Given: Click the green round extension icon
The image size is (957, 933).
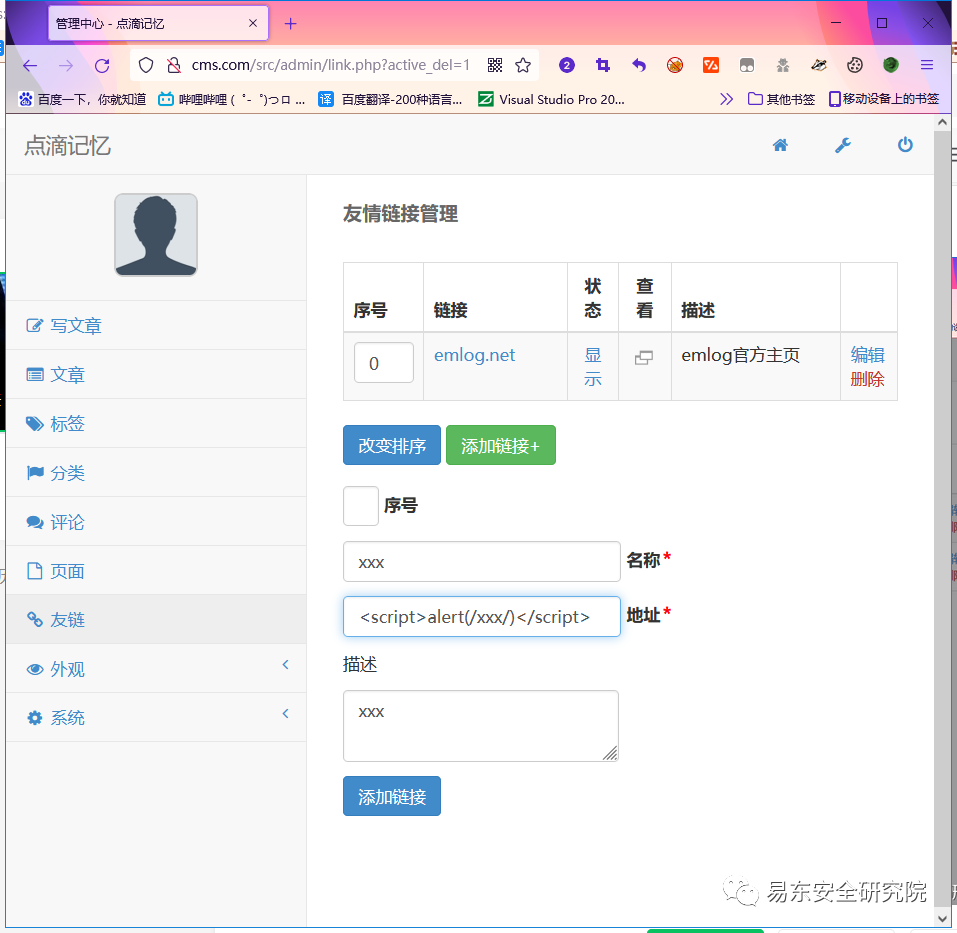Looking at the screenshot, I should pyautogui.click(x=890, y=65).
